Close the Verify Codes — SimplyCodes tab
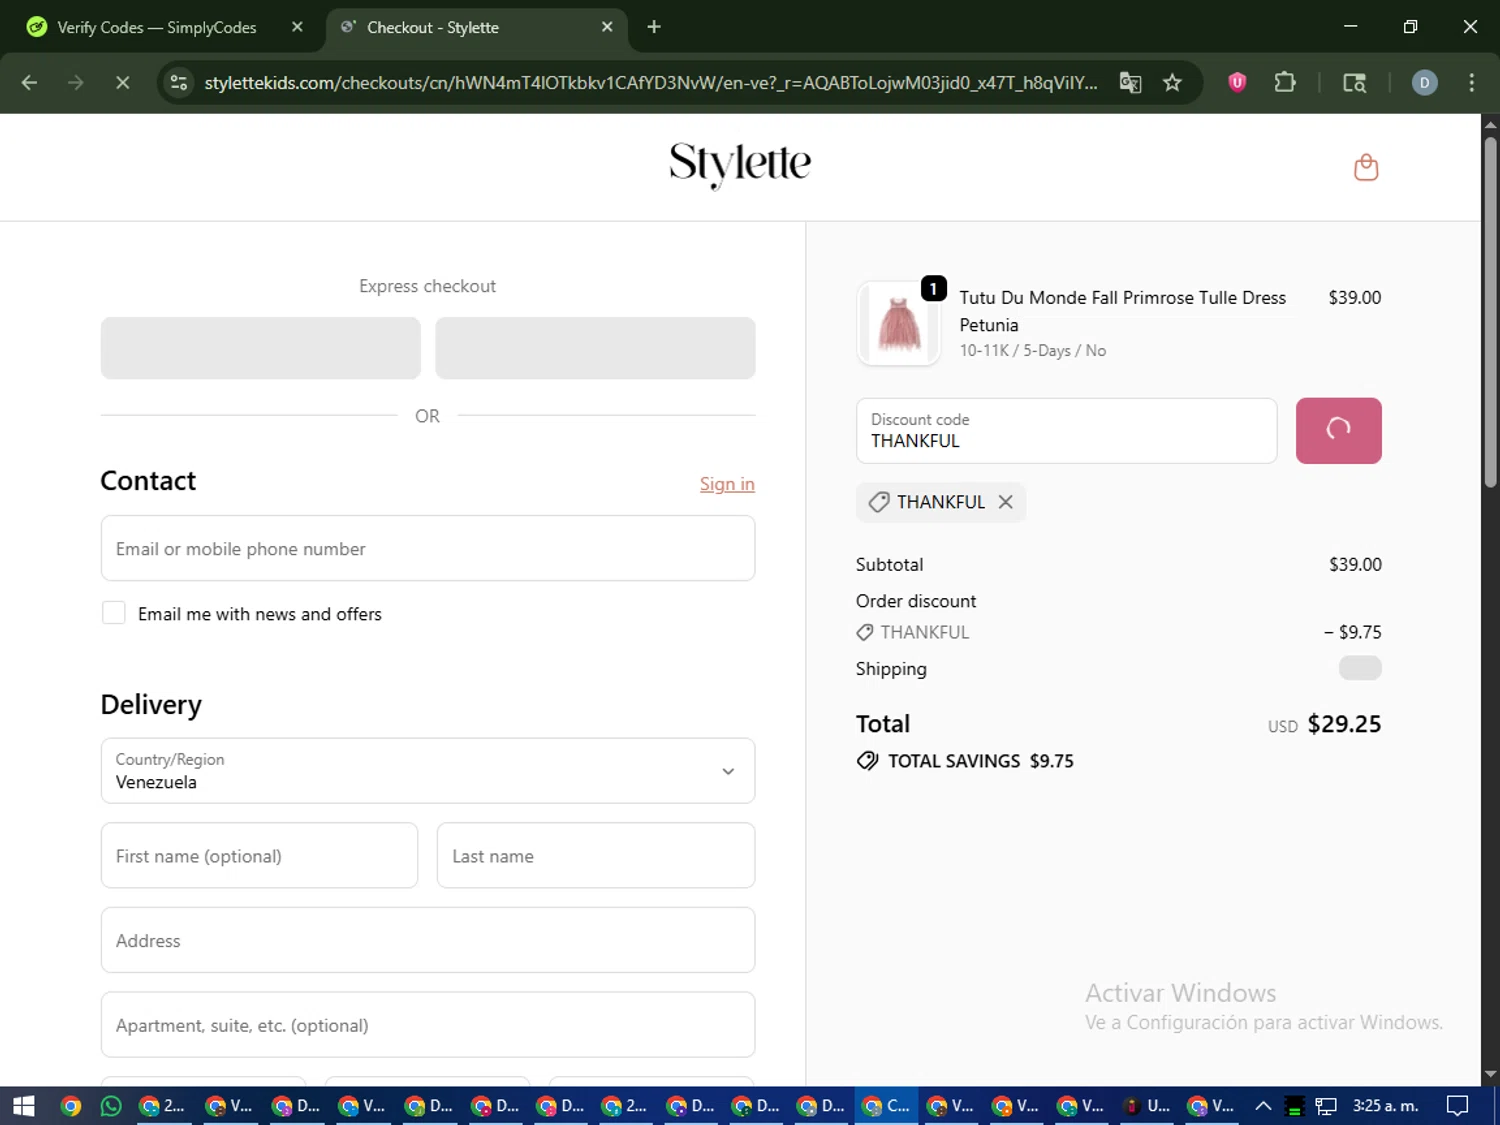 tap(297, 27)
